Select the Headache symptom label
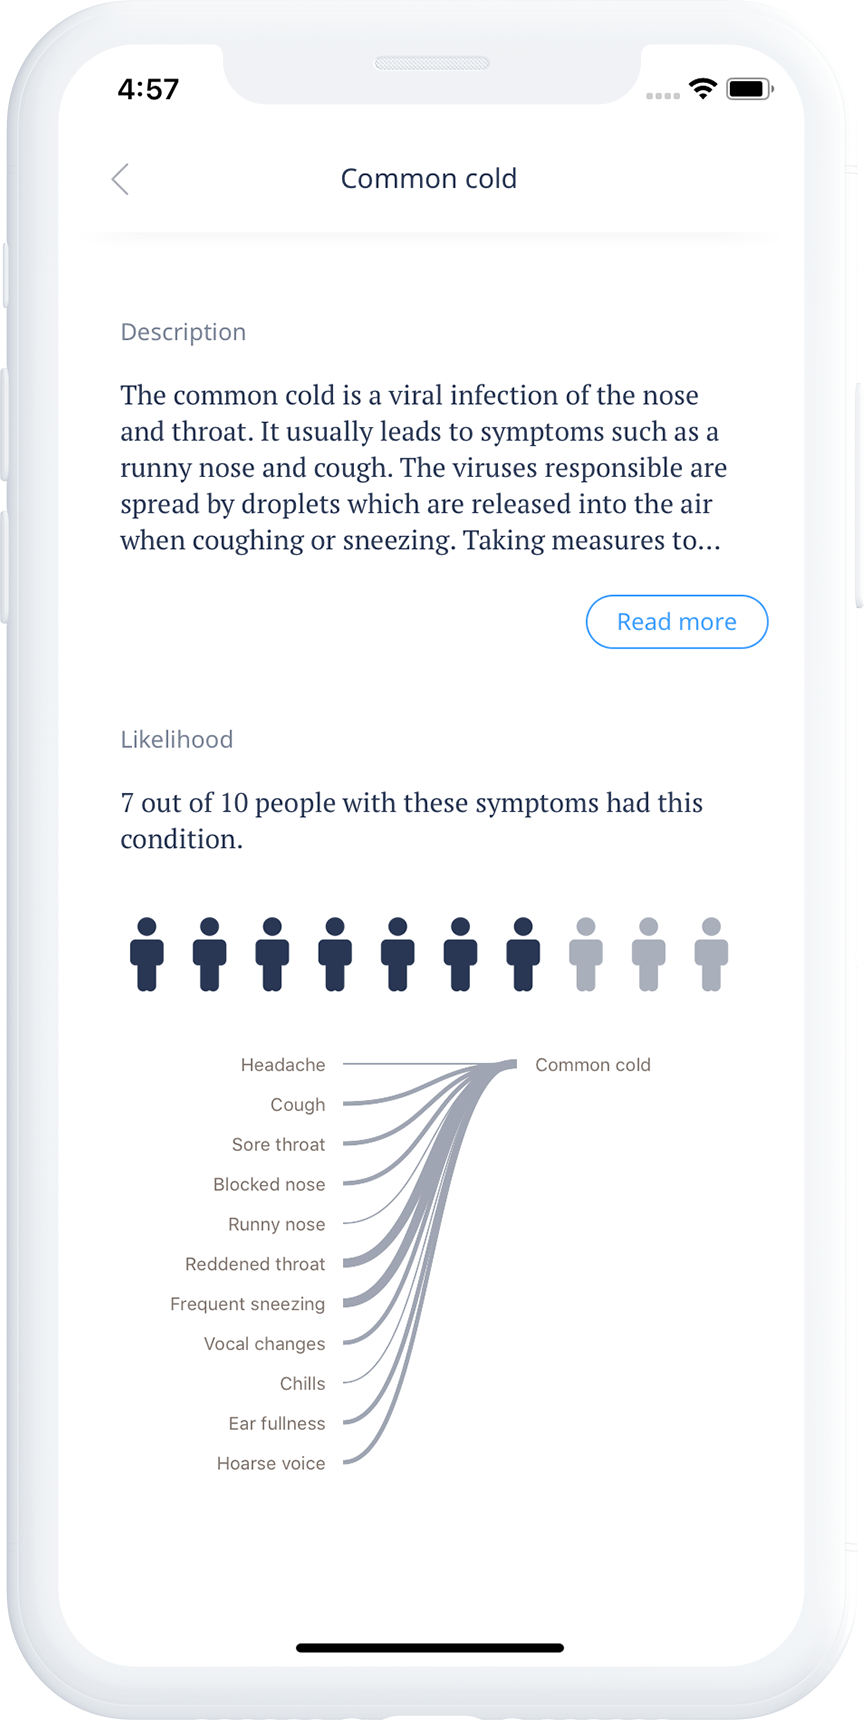864x1720 pixels. pos(283,1065)
